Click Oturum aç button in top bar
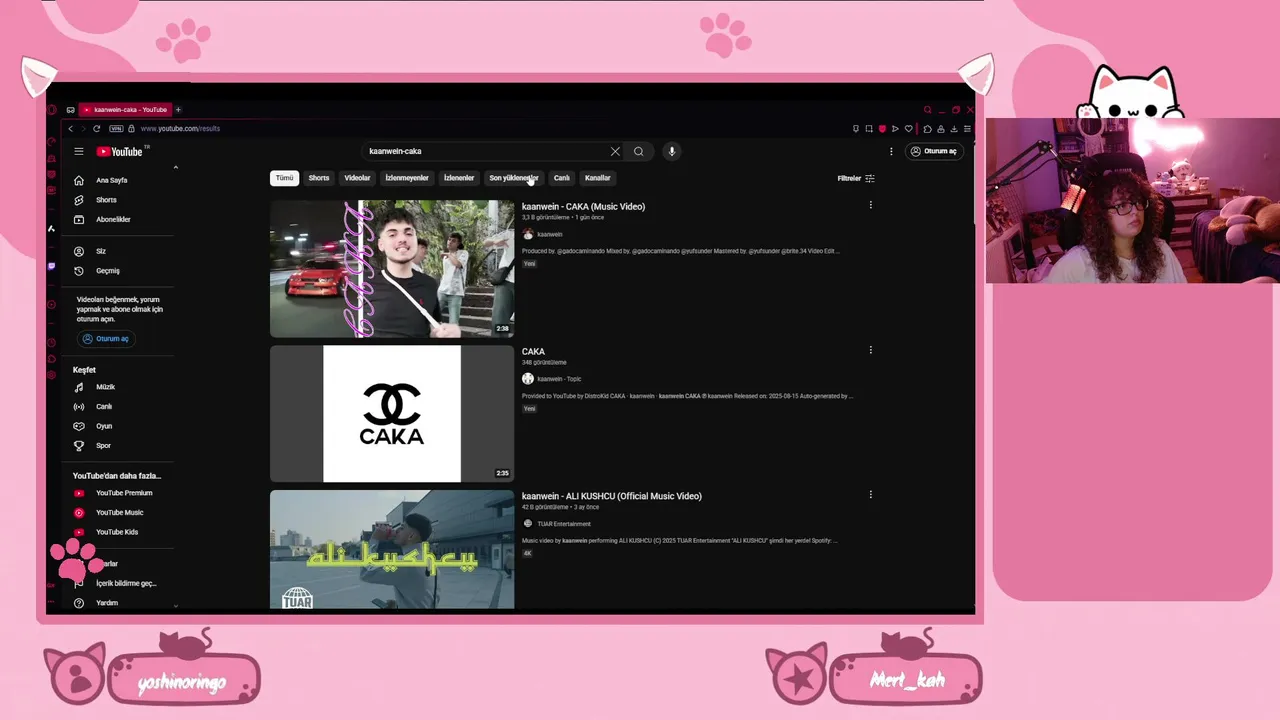Image resolution: width=1280 pixels, height=720 pixels. [933, 152]
